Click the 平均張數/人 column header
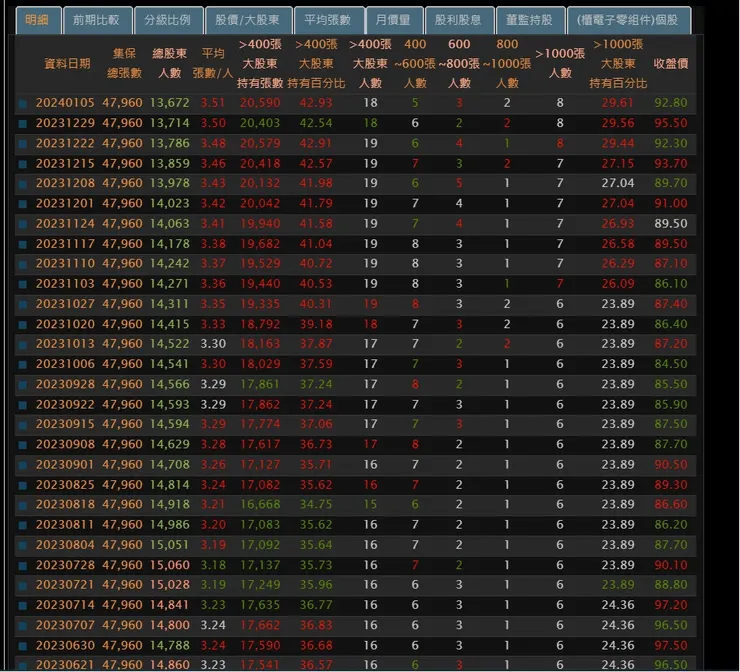 (213, 63)
